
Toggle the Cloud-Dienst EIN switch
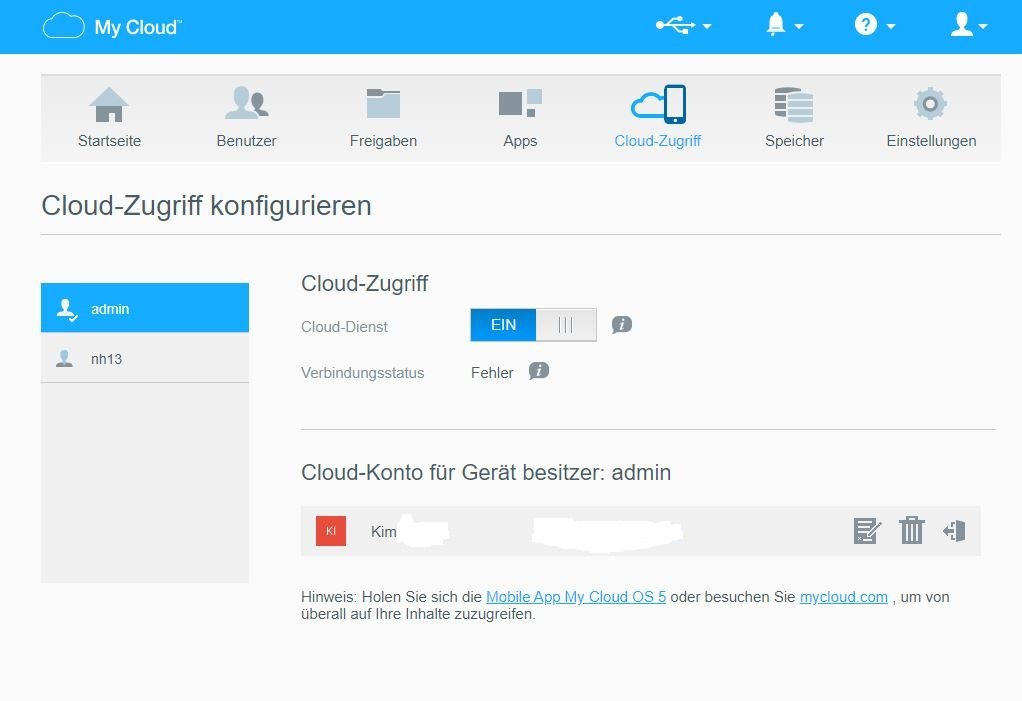tap(533, 324)
